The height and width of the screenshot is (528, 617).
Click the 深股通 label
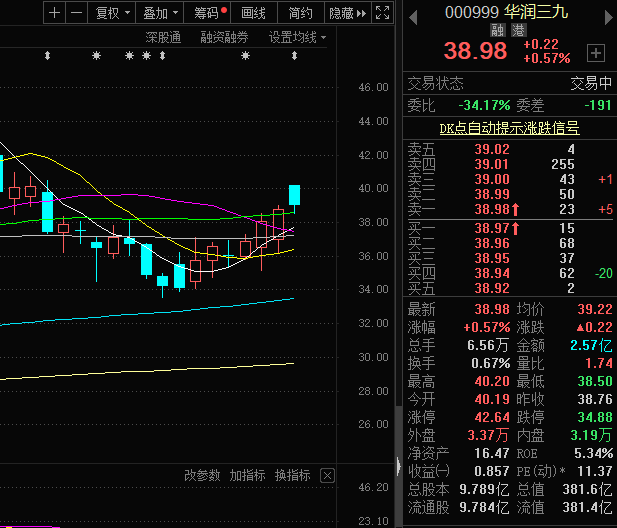point(163,37)
